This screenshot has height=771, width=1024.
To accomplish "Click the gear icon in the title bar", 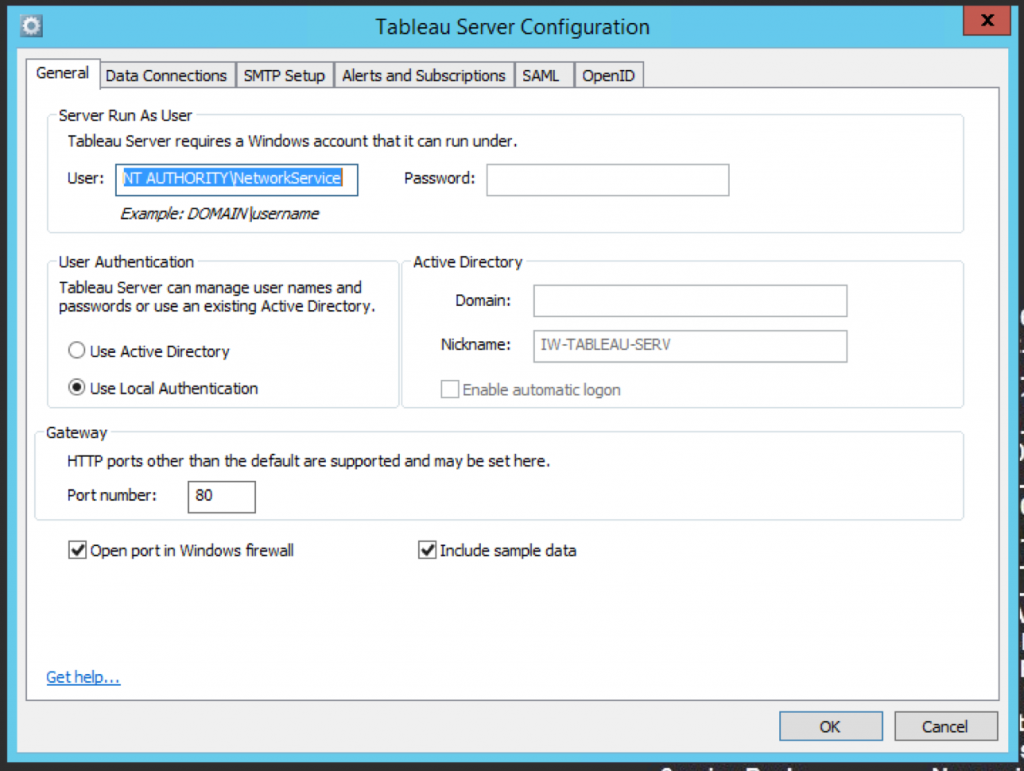I will pyautogui.click(x=31, y=26).
